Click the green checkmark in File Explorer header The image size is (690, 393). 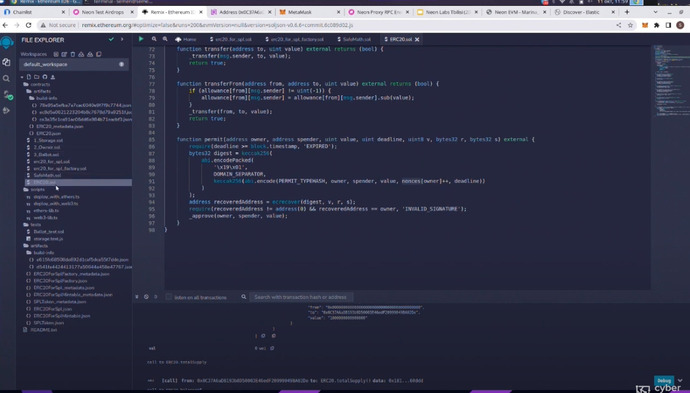point(111,40)
